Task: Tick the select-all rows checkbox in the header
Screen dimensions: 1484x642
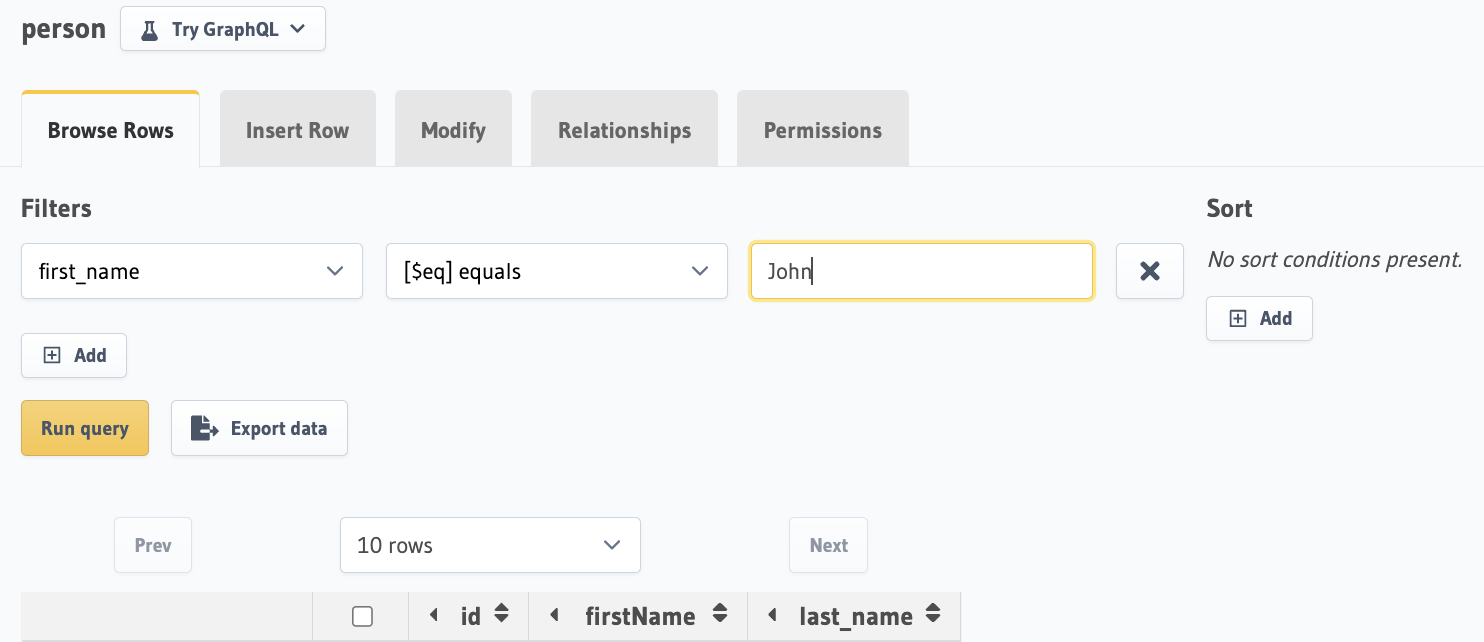Action: tap(363, 616)
